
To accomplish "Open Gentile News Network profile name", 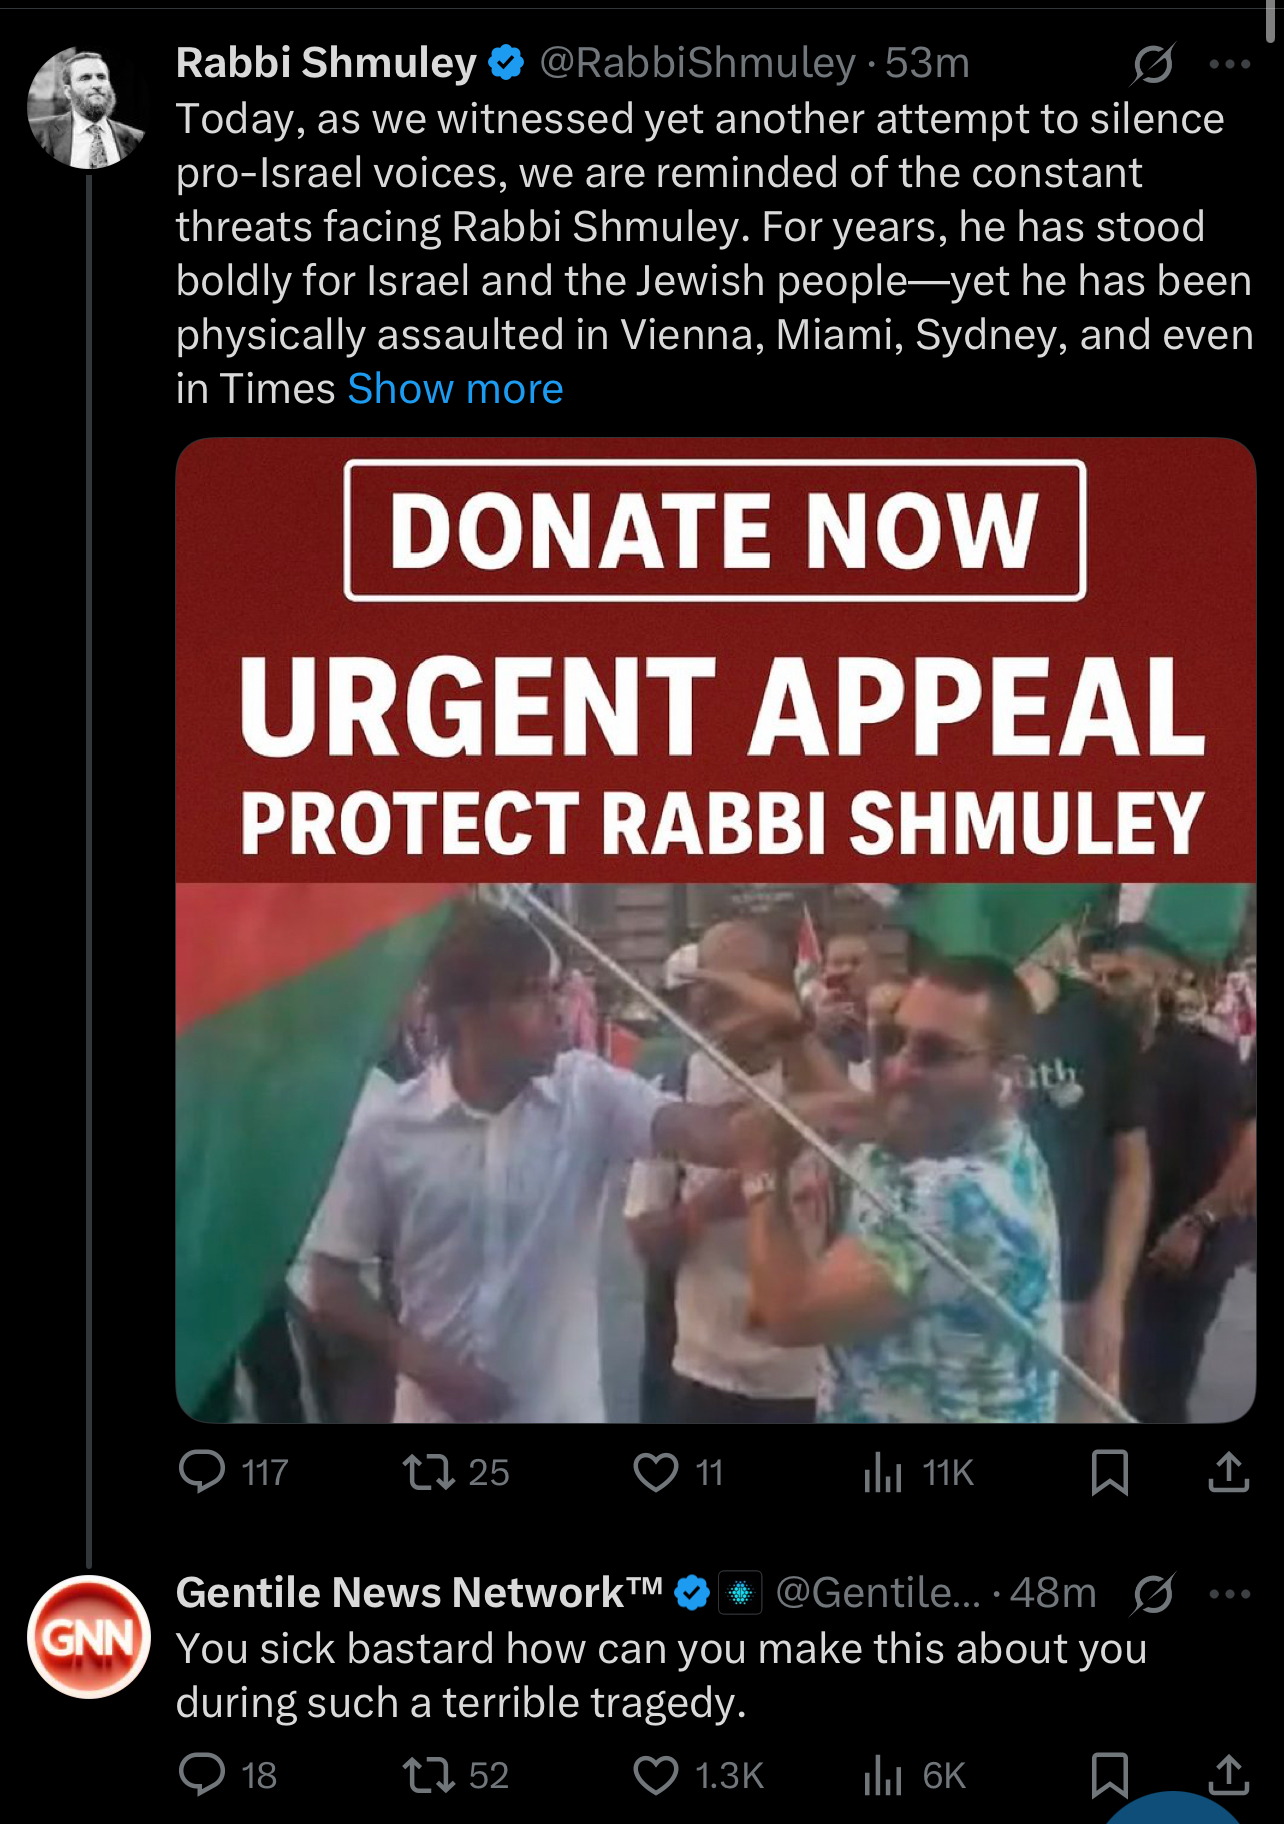I will coord(419,1592).
